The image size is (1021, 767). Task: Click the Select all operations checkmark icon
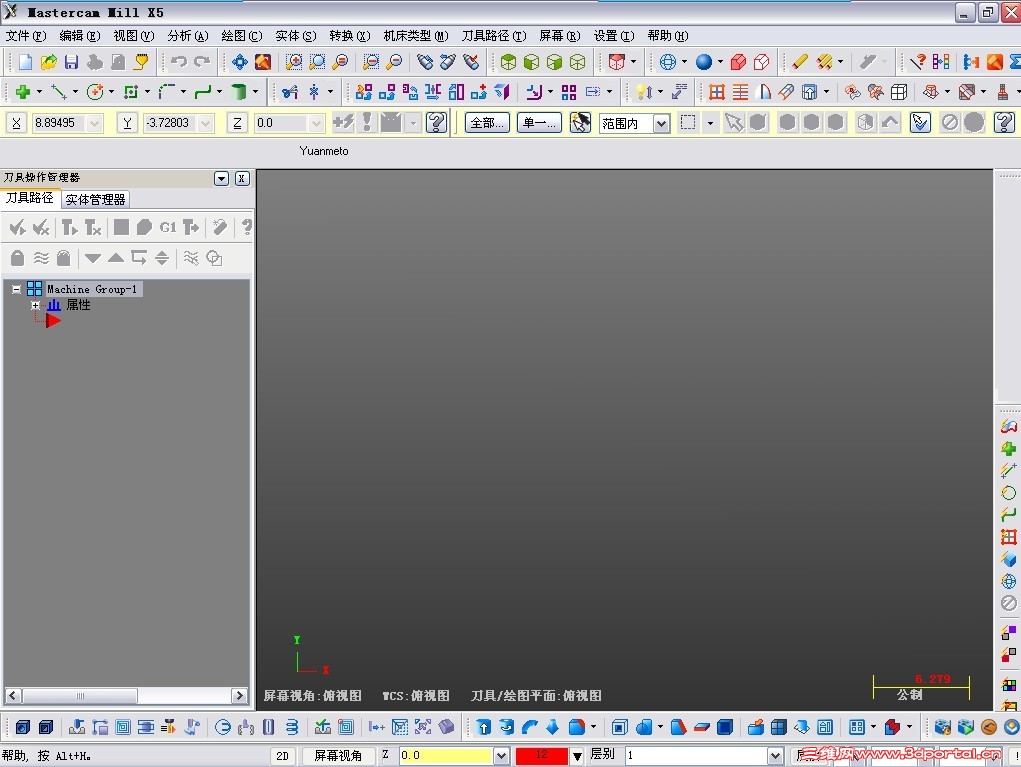[x=18, y=227]
